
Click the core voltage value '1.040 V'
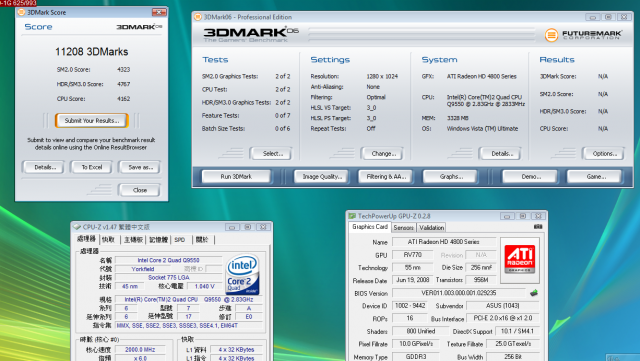coord(204,286)
